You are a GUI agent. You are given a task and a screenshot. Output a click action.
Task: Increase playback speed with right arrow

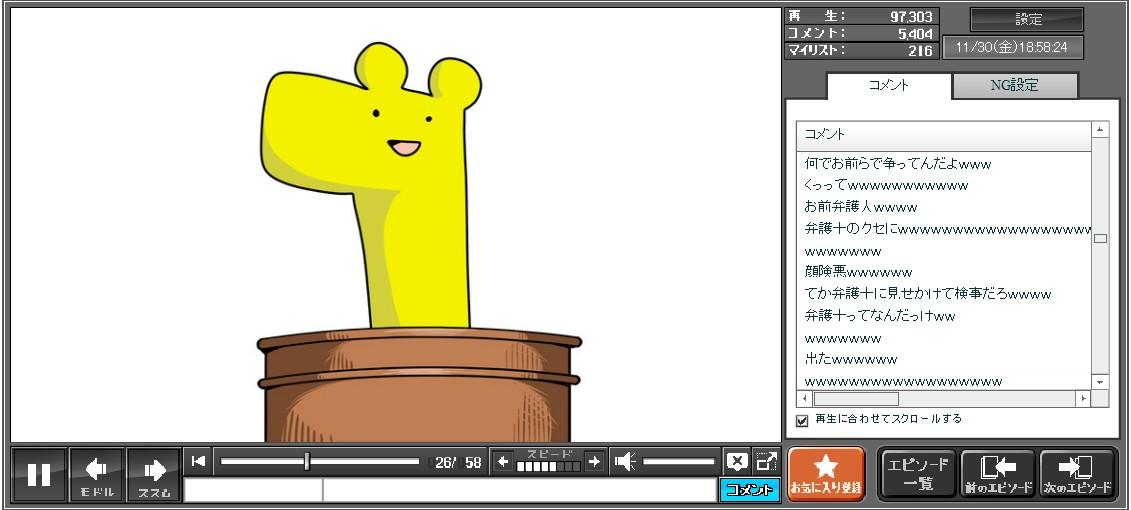point(594,461)
